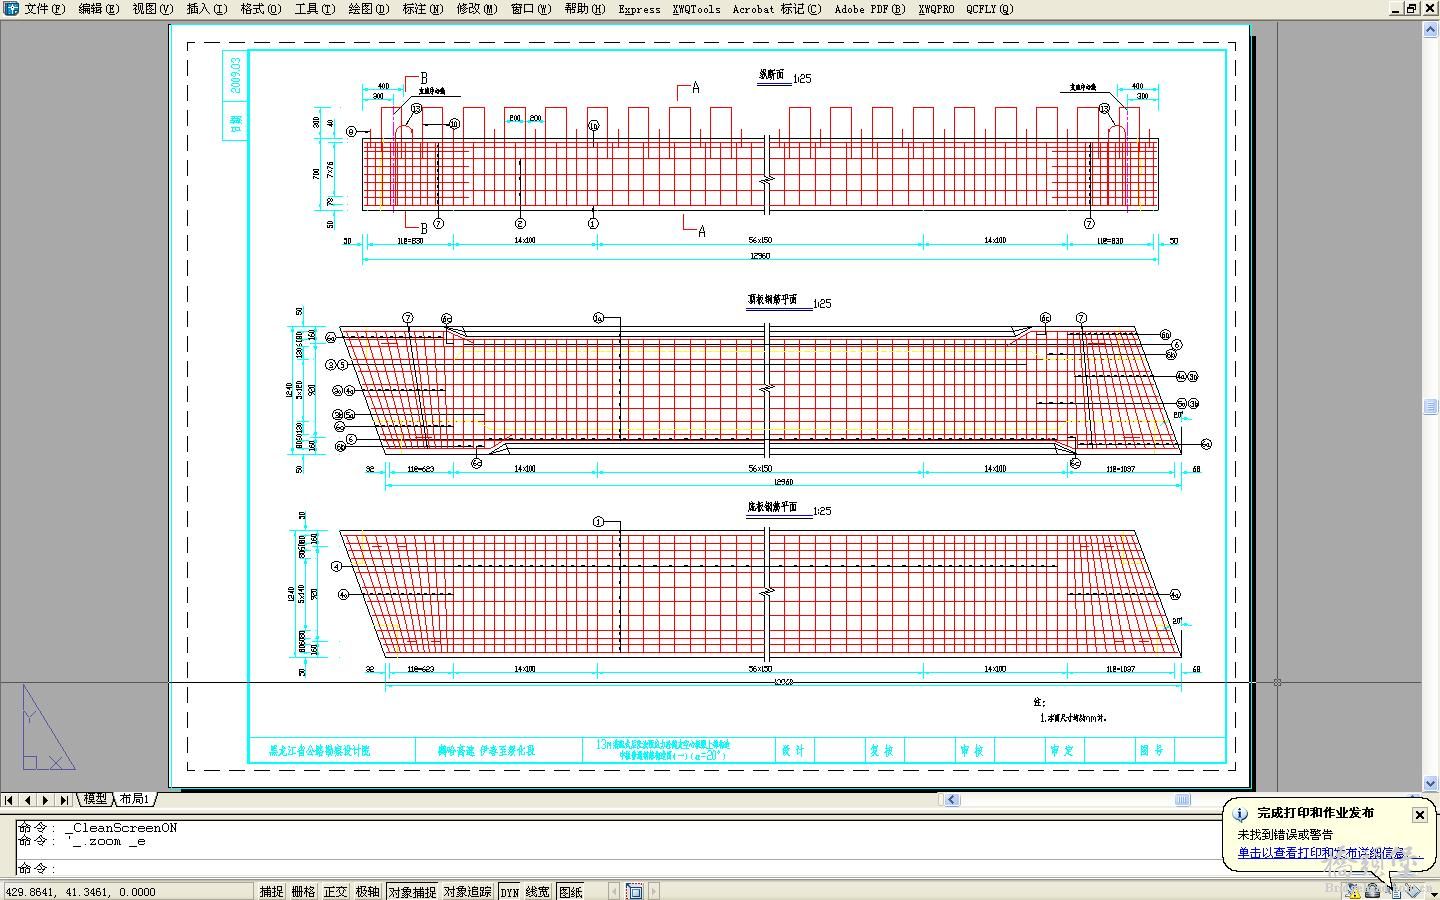This screenshot has height=900, width=1440.
Task: Open the 帮助(H) menu
Action: pyautogui.click(x=584, y=9)
